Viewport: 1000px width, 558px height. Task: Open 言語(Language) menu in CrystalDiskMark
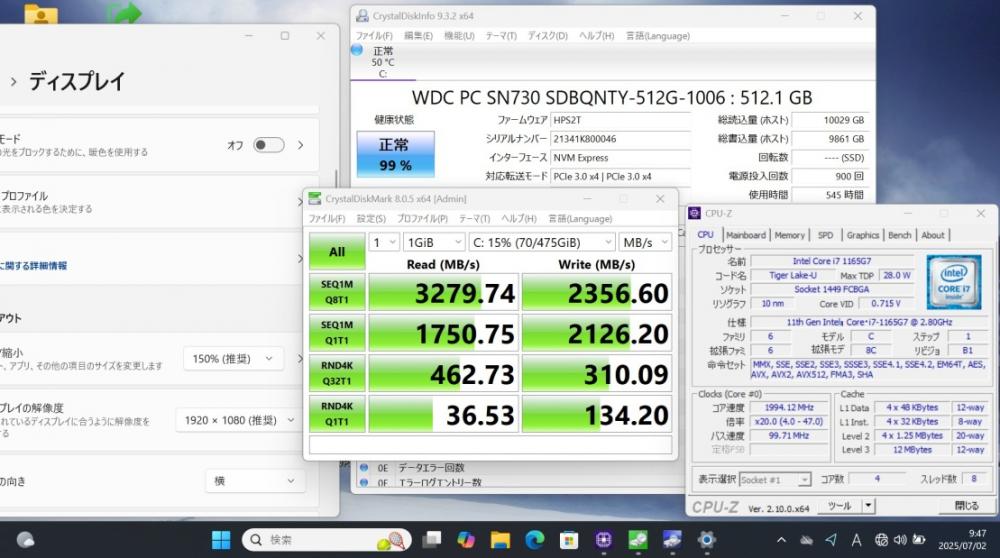(x=580, y=219)
